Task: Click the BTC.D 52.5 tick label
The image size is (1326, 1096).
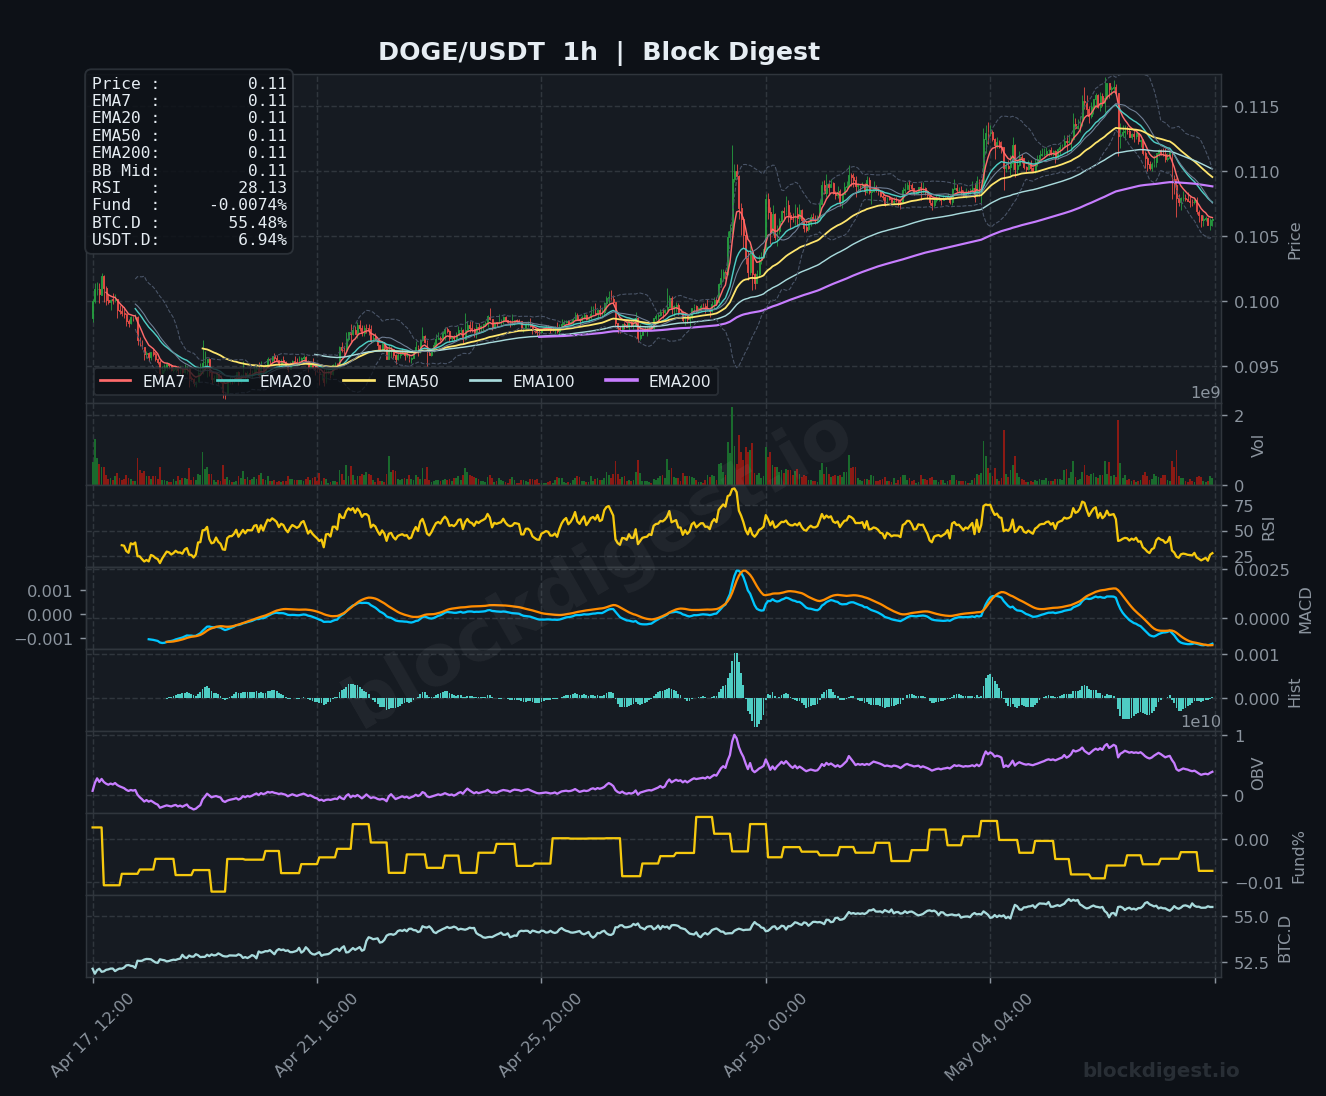Action: (1251, 962)
